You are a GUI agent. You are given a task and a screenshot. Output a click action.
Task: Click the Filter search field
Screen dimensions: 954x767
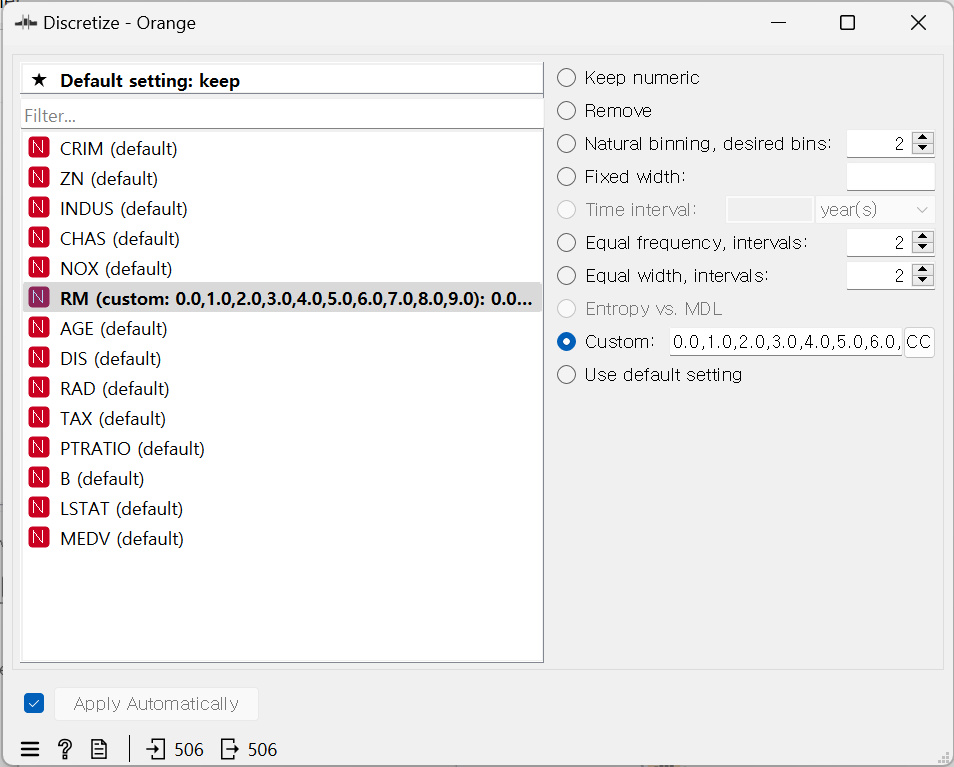click(x=282, y=115)
